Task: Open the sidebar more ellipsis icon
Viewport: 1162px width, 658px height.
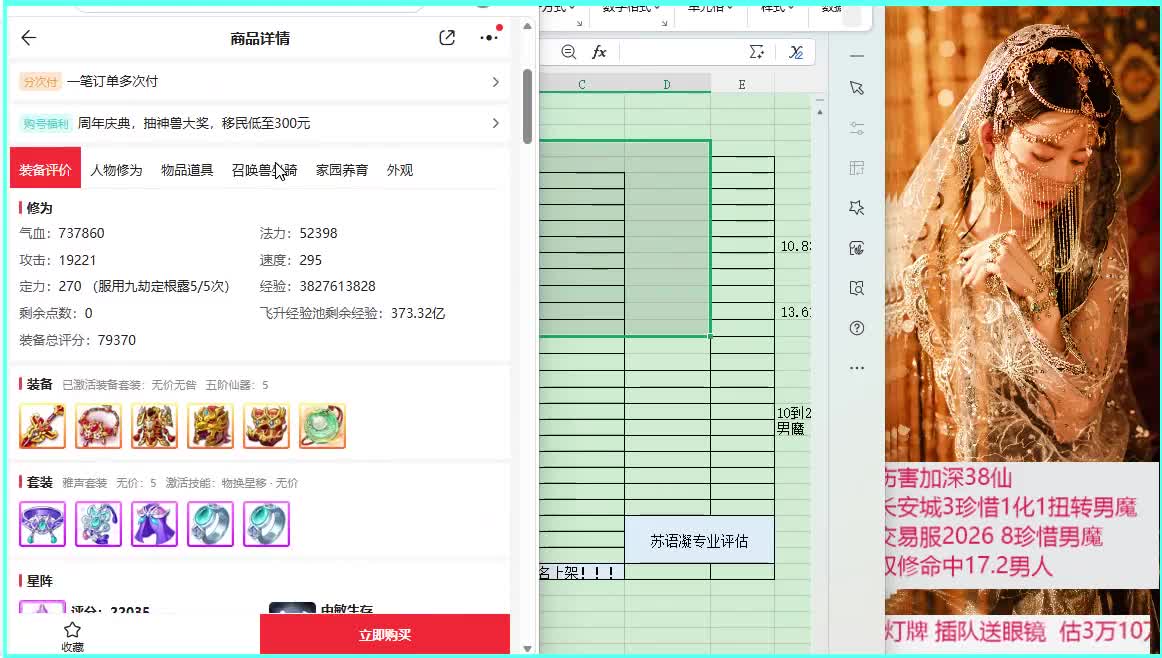Action: coord(857,368)
